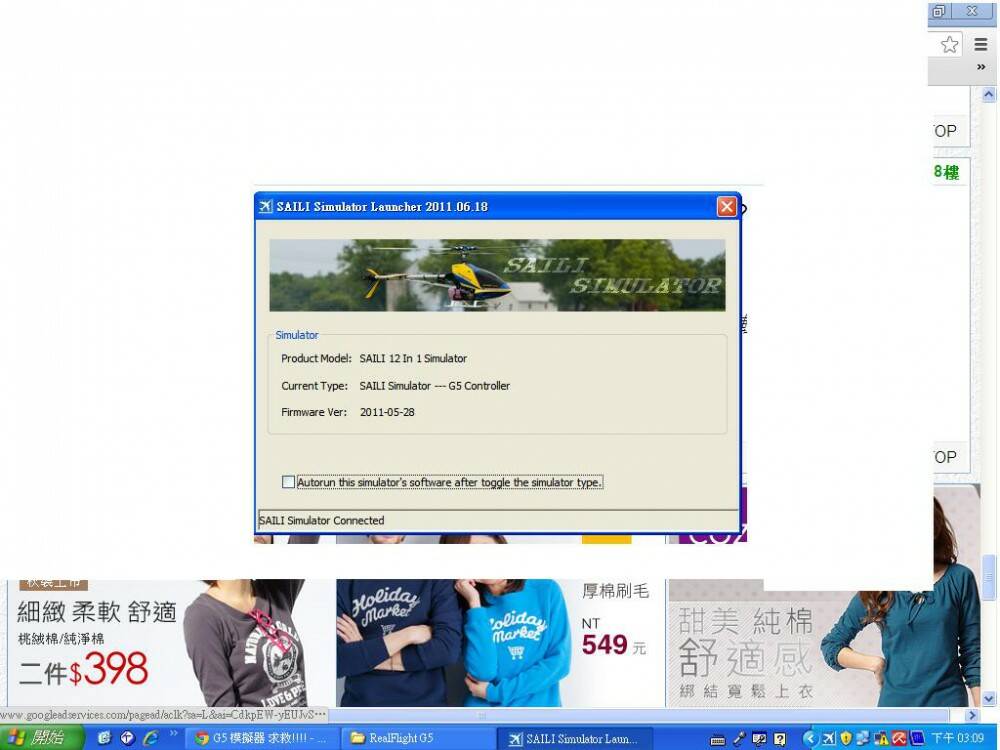Click the SAILI airplane tray icon
The image size is (1000, 750).
(828, 739)
